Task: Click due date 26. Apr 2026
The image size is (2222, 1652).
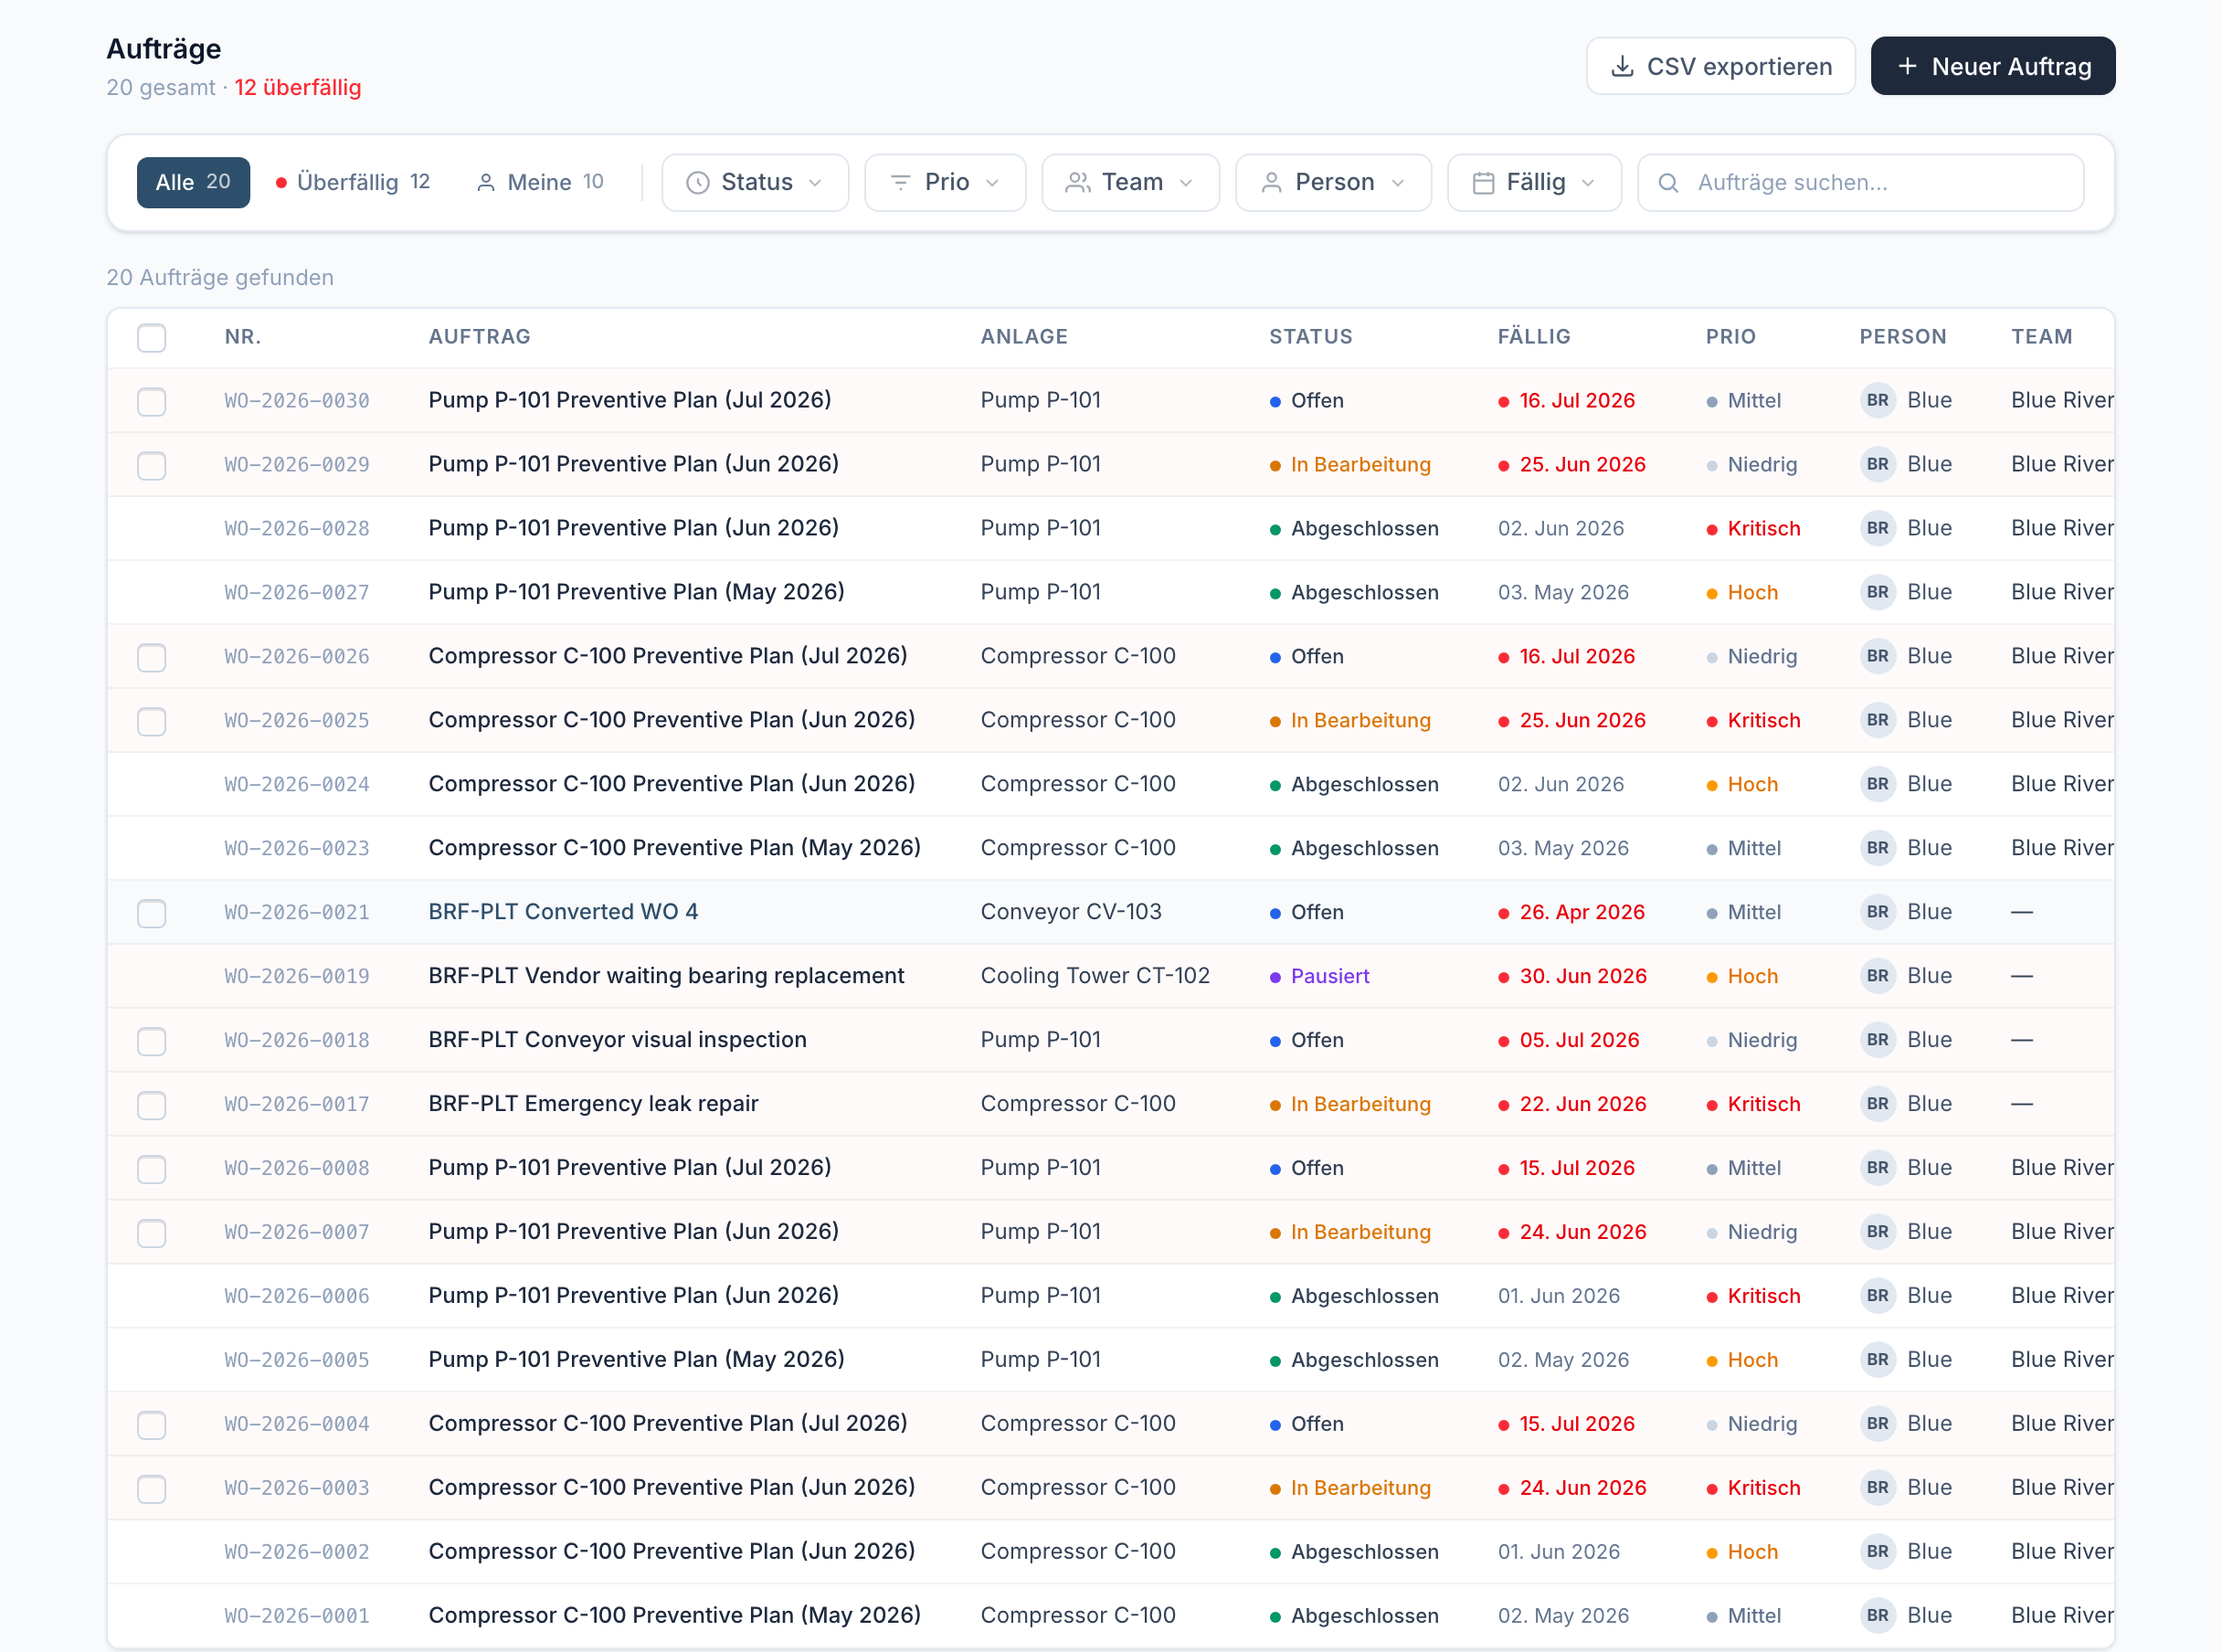Action: (x=1571, y=912)
